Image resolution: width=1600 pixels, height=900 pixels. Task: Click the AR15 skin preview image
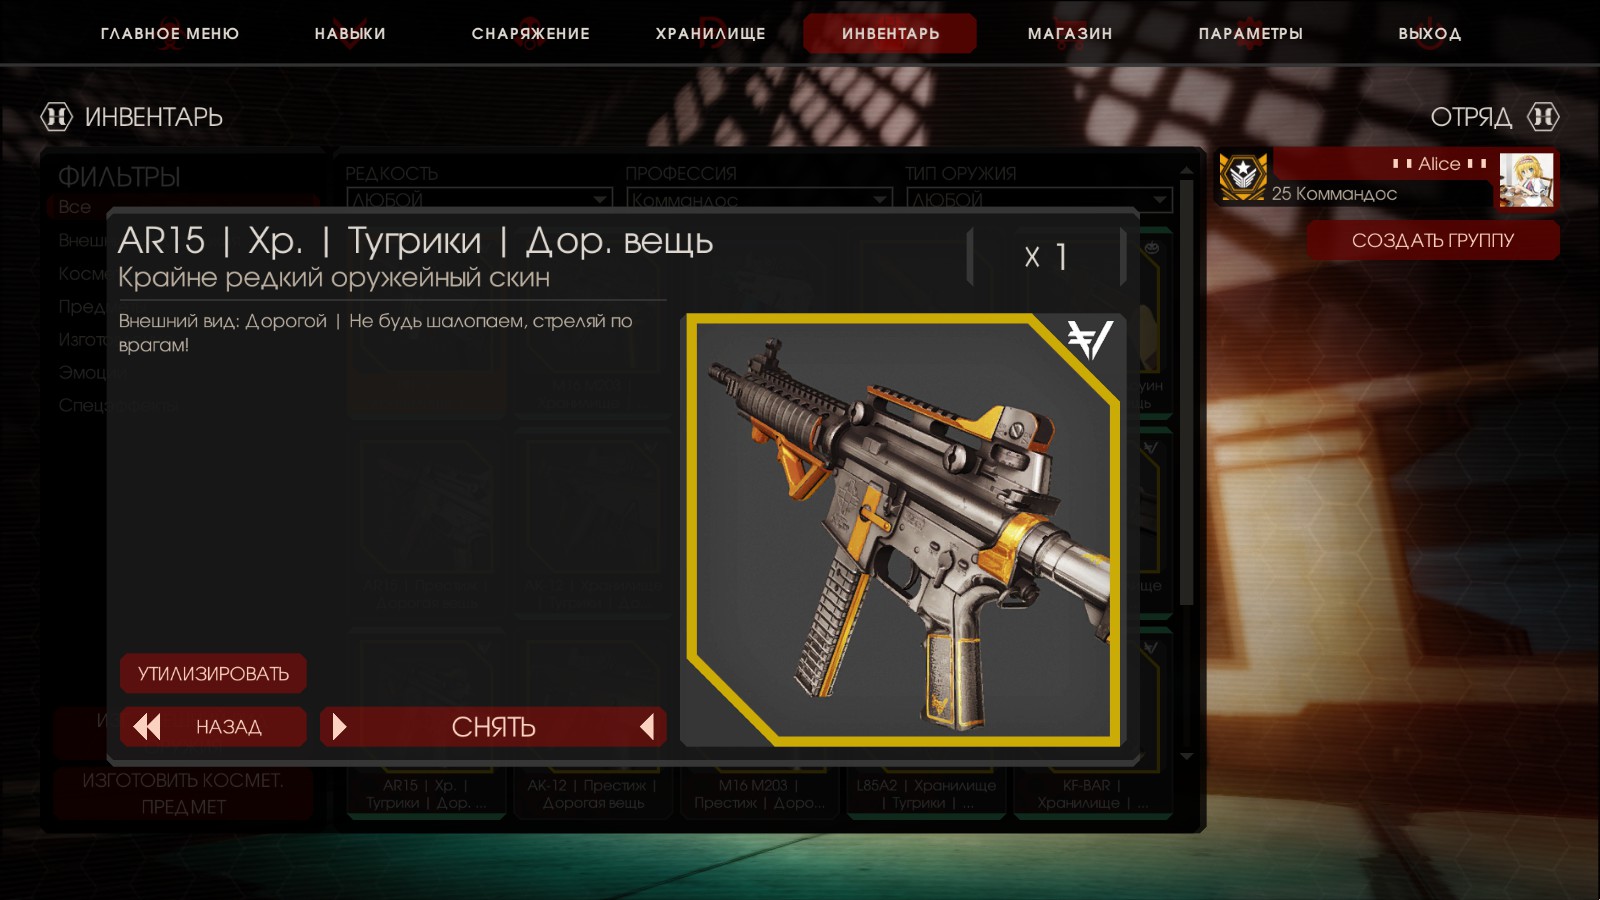(903, 530)
